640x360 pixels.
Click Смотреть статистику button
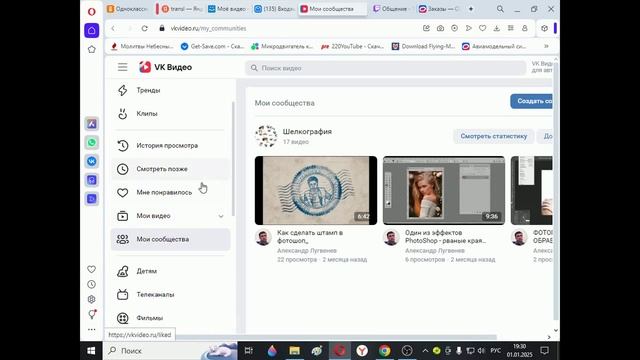pyautogui.click(x=493, y=136)
